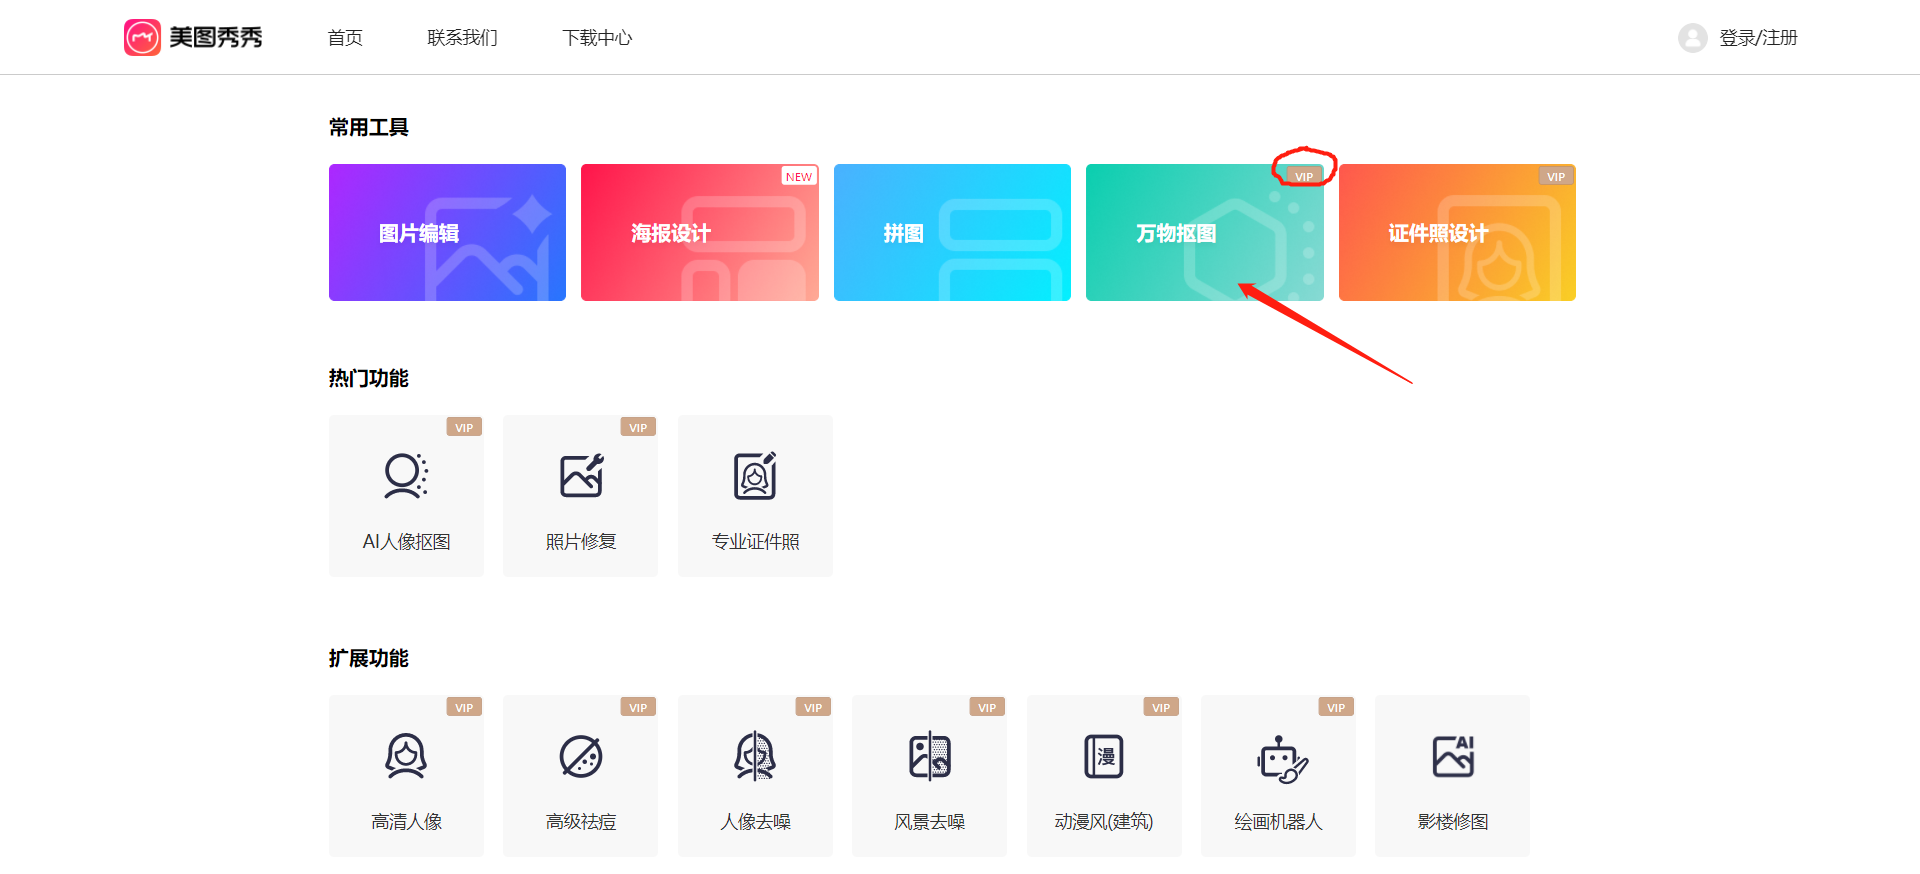Open the 证件照设计 ID photo design card
Viewport: 1920px width, 874px height.
[1457, 233]
